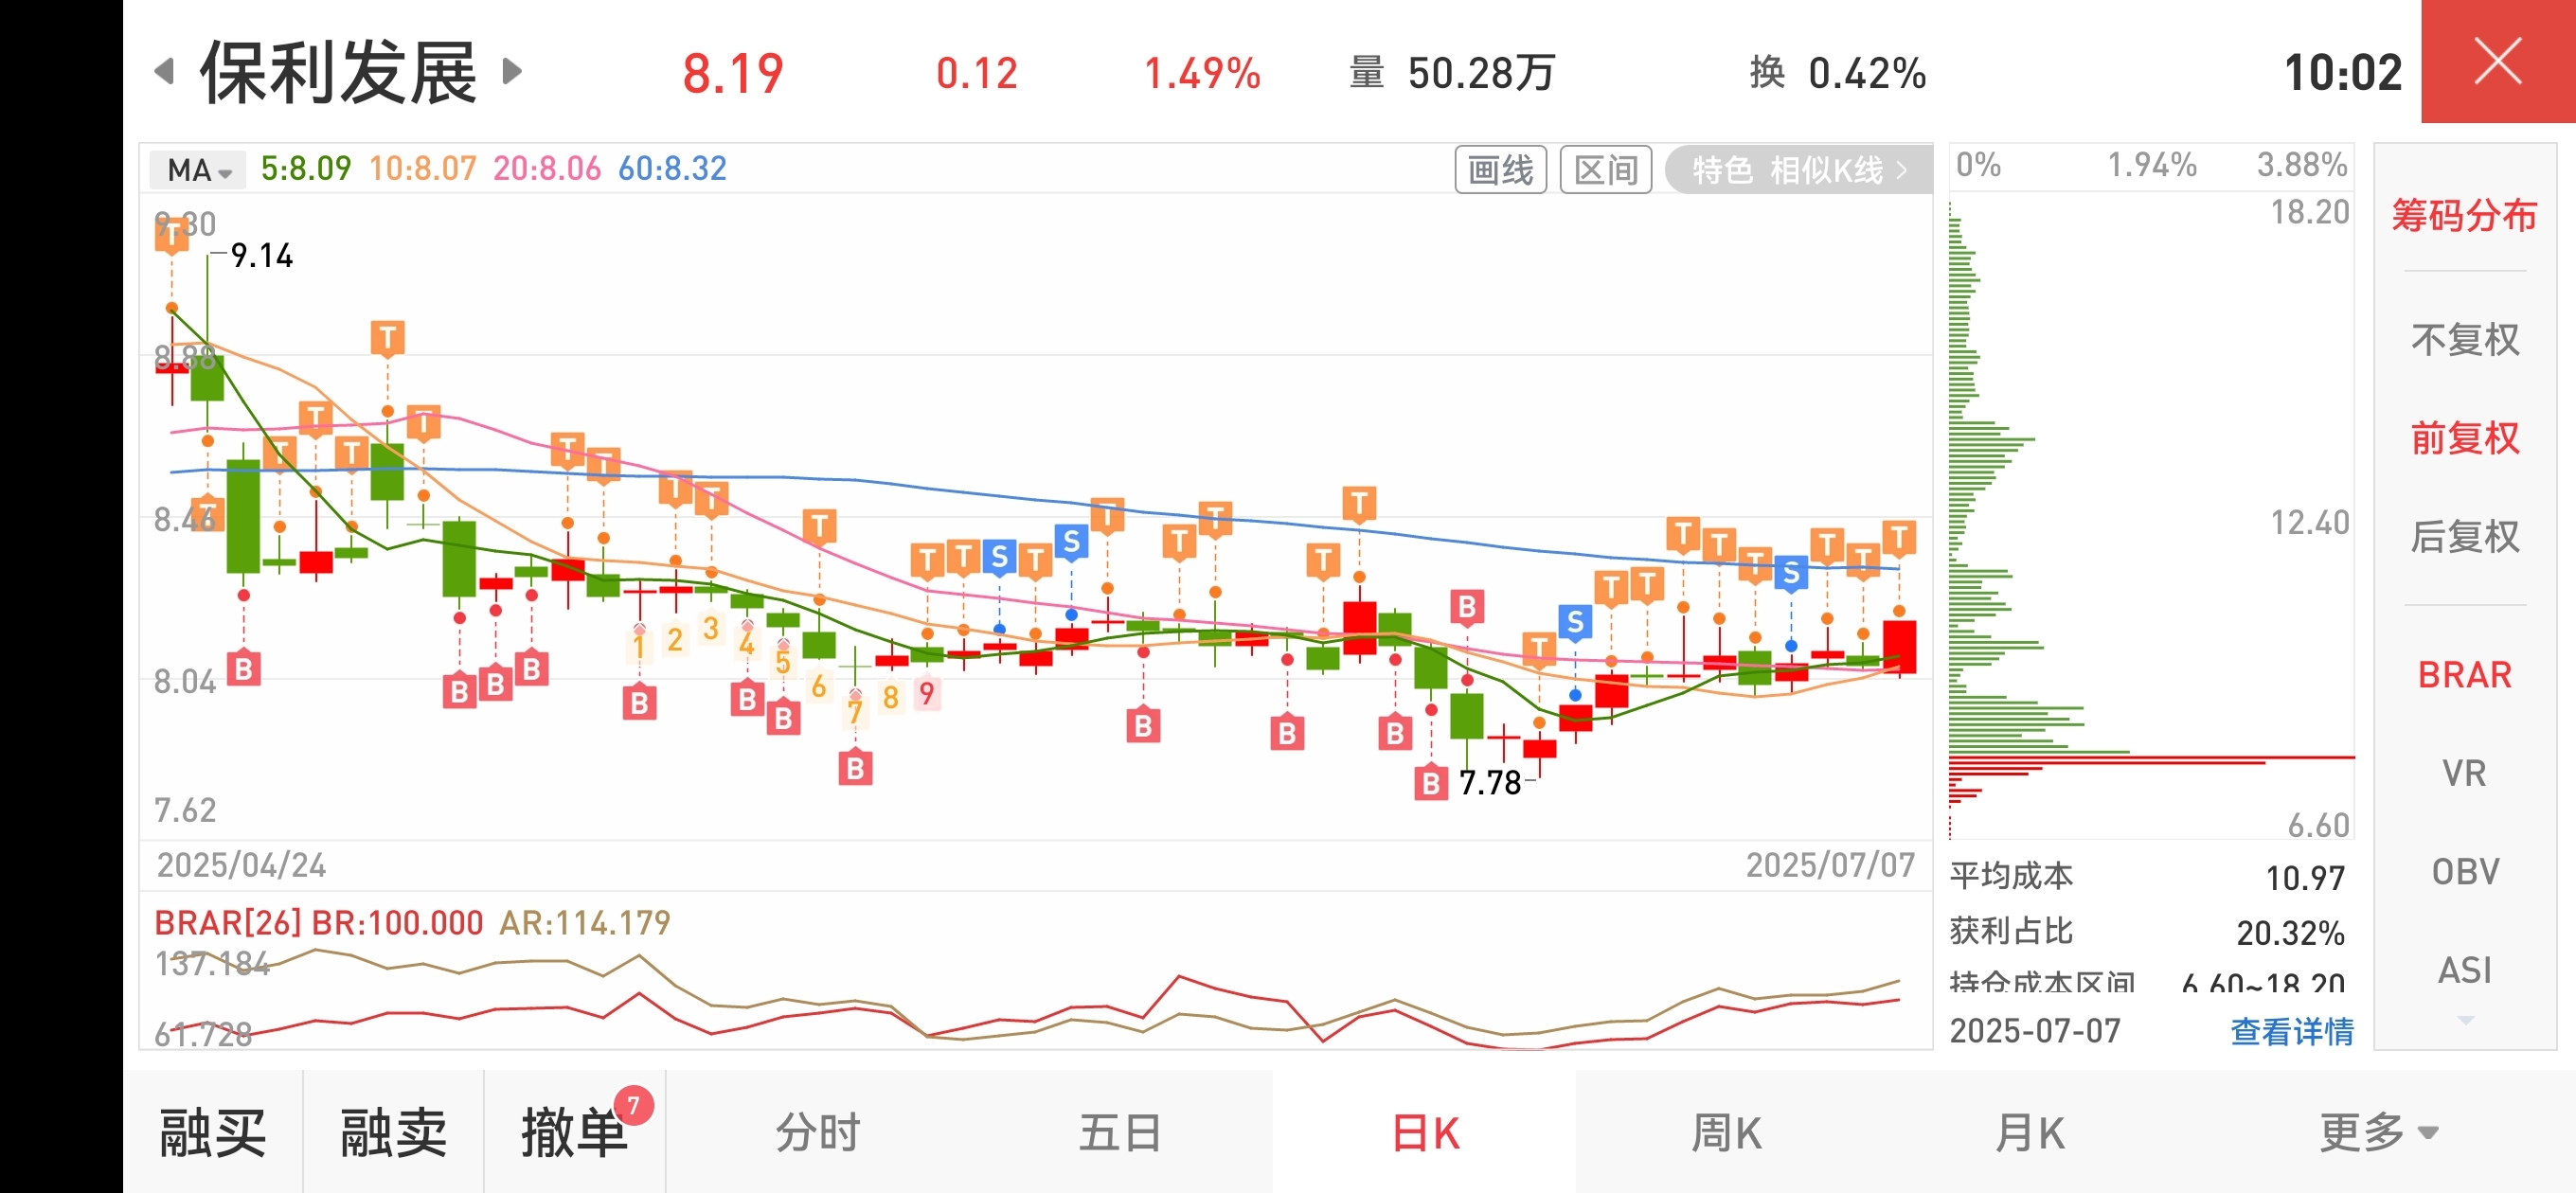This screenshot has height=1193, width=2576.
Task: Close the landscape chart view
Action: tap(2498, 61)
